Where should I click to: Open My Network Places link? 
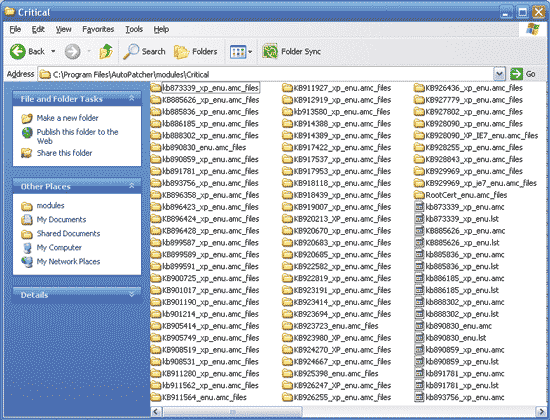point(68,262)
